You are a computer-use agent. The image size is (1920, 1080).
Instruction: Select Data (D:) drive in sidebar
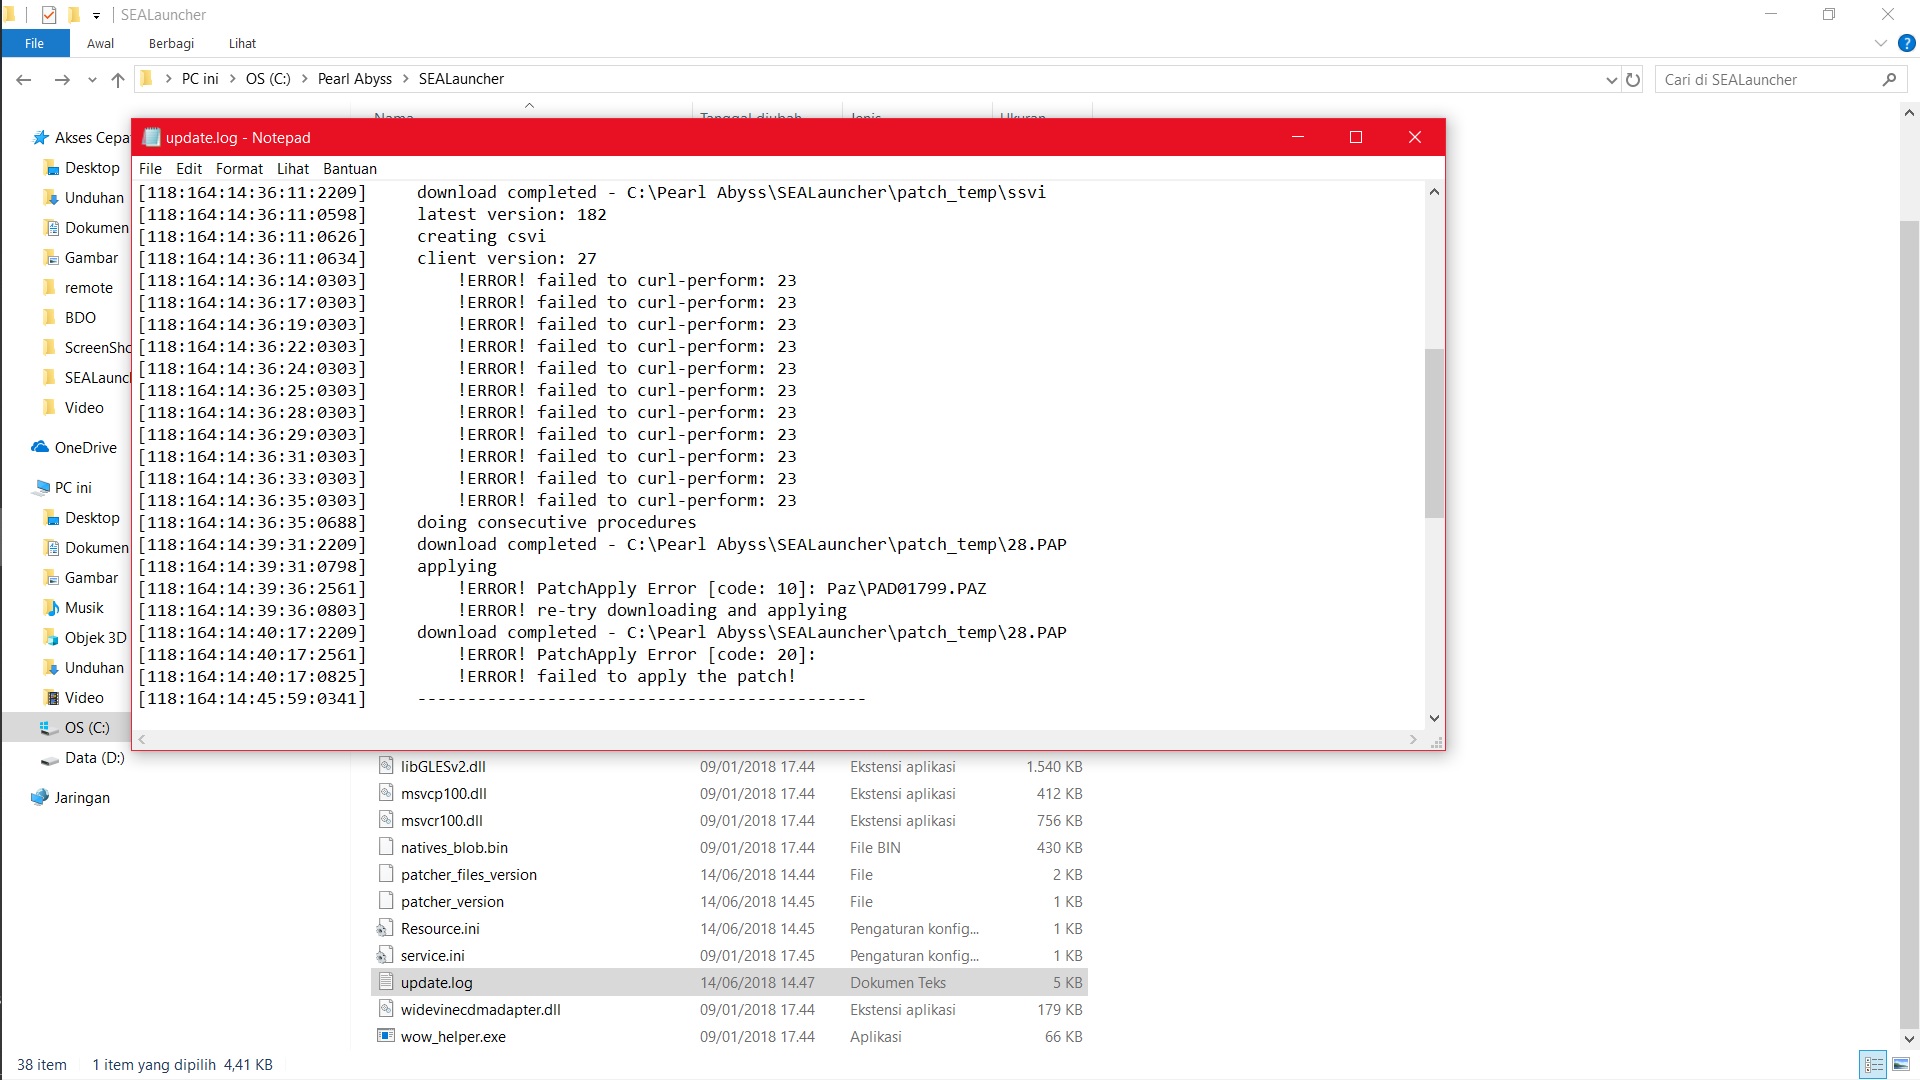[x=94, y=758]
